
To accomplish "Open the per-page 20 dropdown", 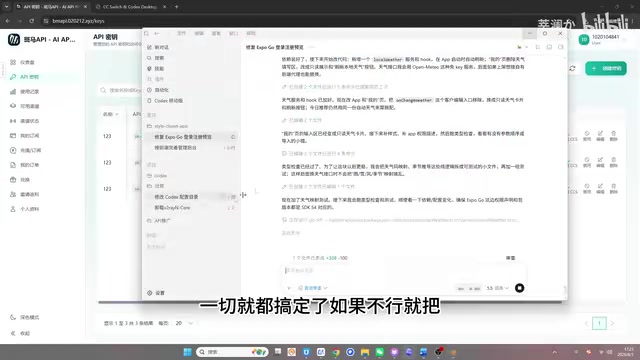I will [x=184, y=323].
